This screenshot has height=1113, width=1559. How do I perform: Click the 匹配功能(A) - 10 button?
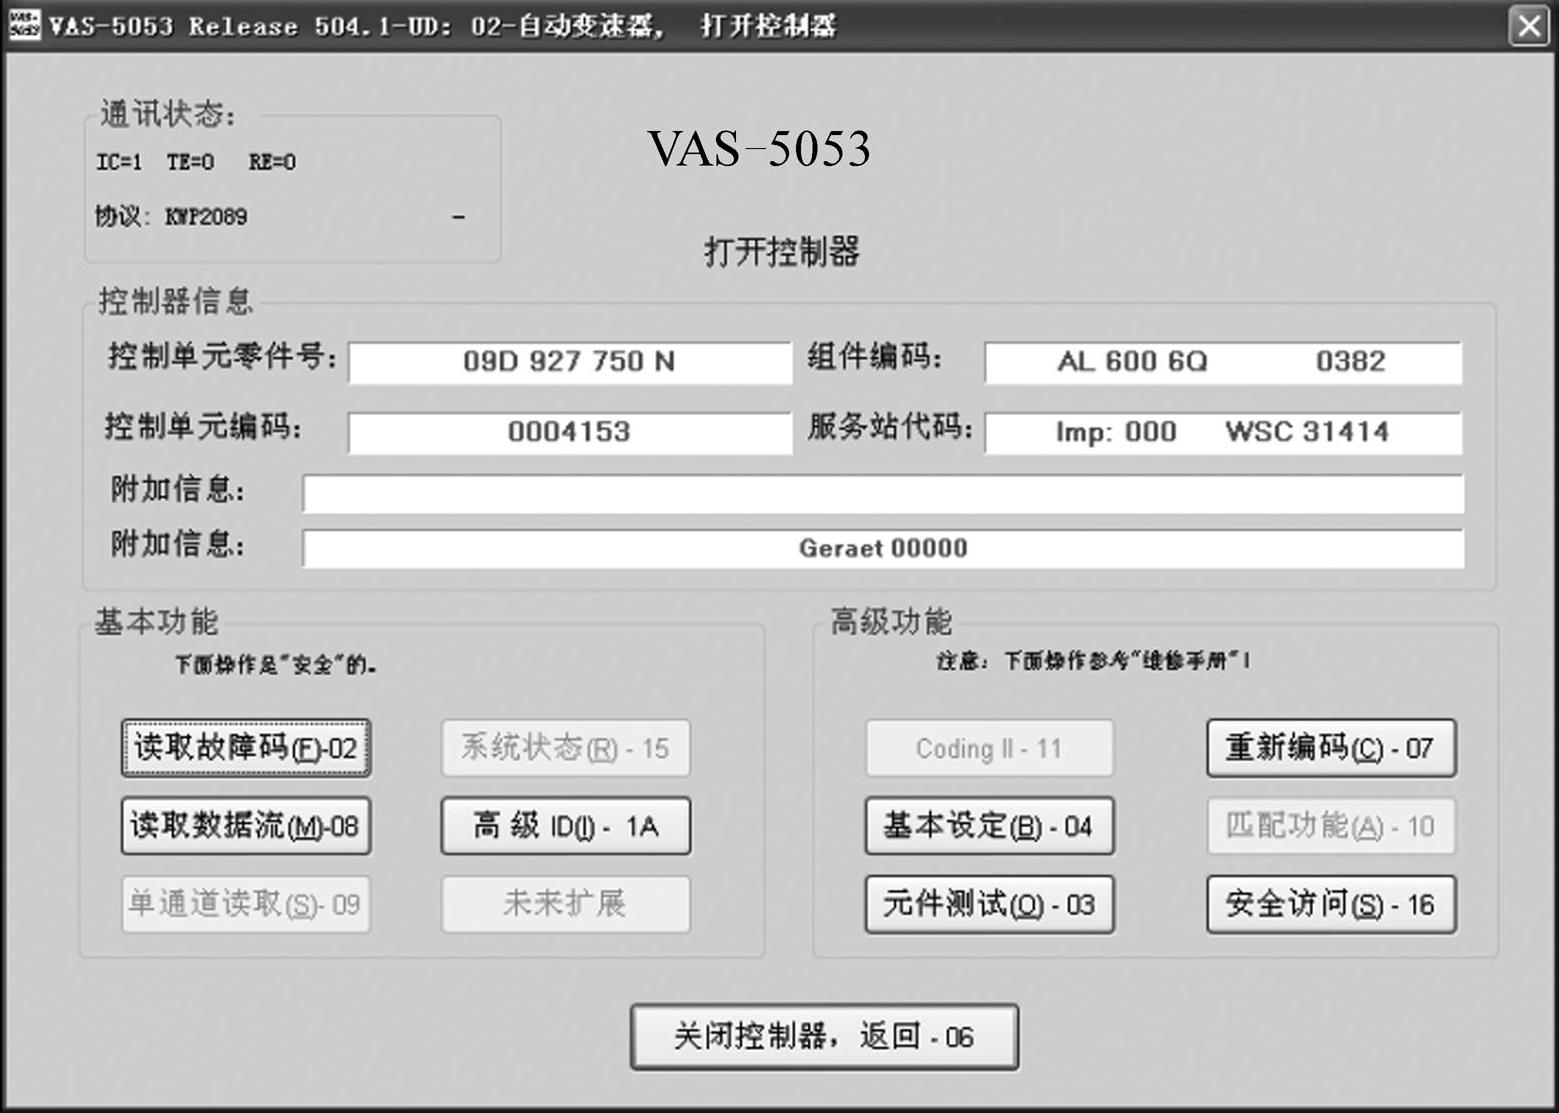[1331, 826]
